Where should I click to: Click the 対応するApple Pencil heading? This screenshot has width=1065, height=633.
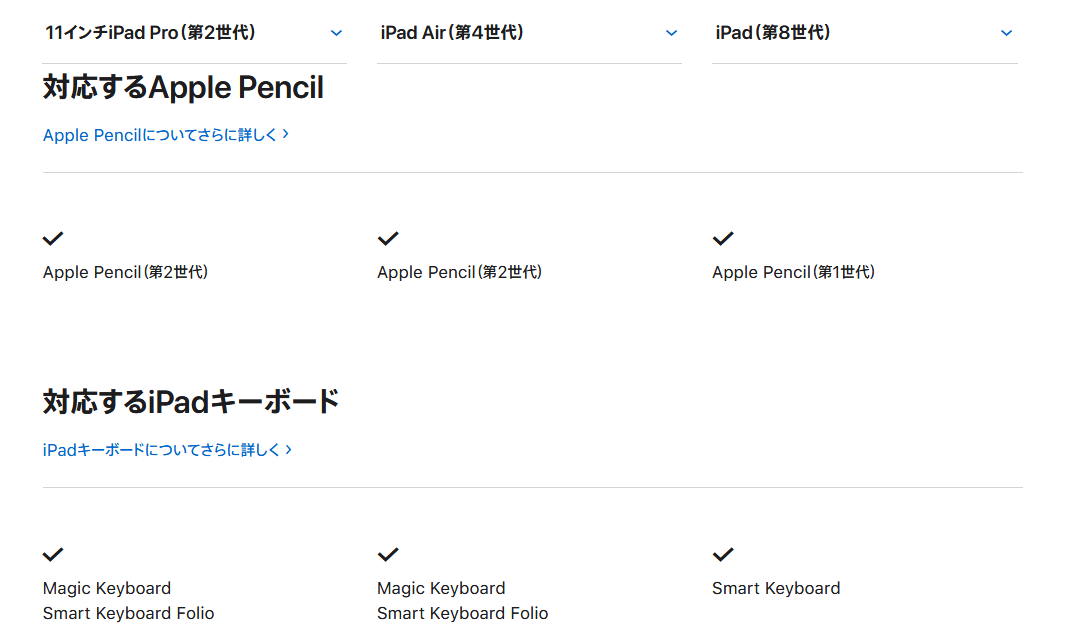click(x=183, y=88)
